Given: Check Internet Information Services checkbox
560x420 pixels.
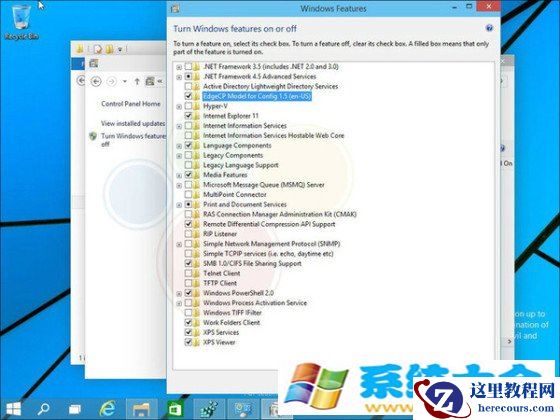Looking at the screenshot, I should [188, 126].
